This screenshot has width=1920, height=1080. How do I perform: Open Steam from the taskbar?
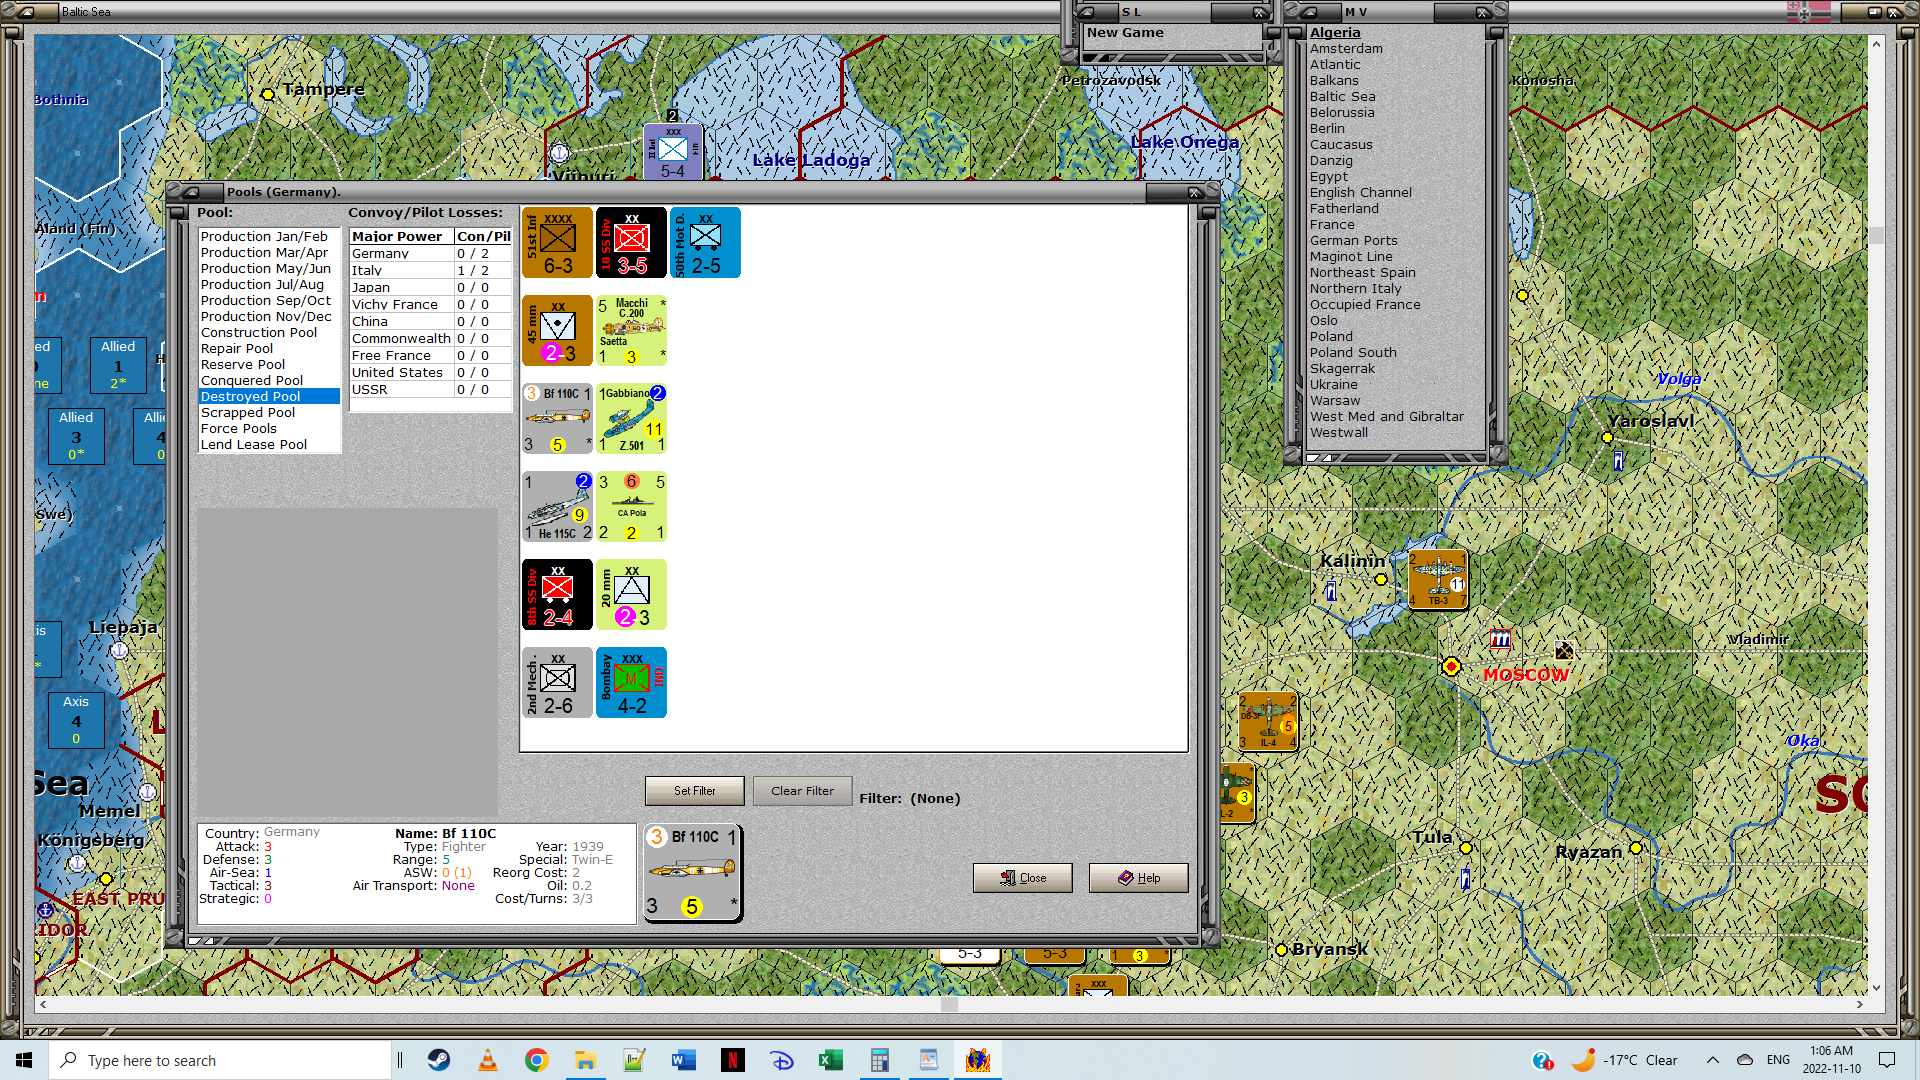coord(439,1060)
